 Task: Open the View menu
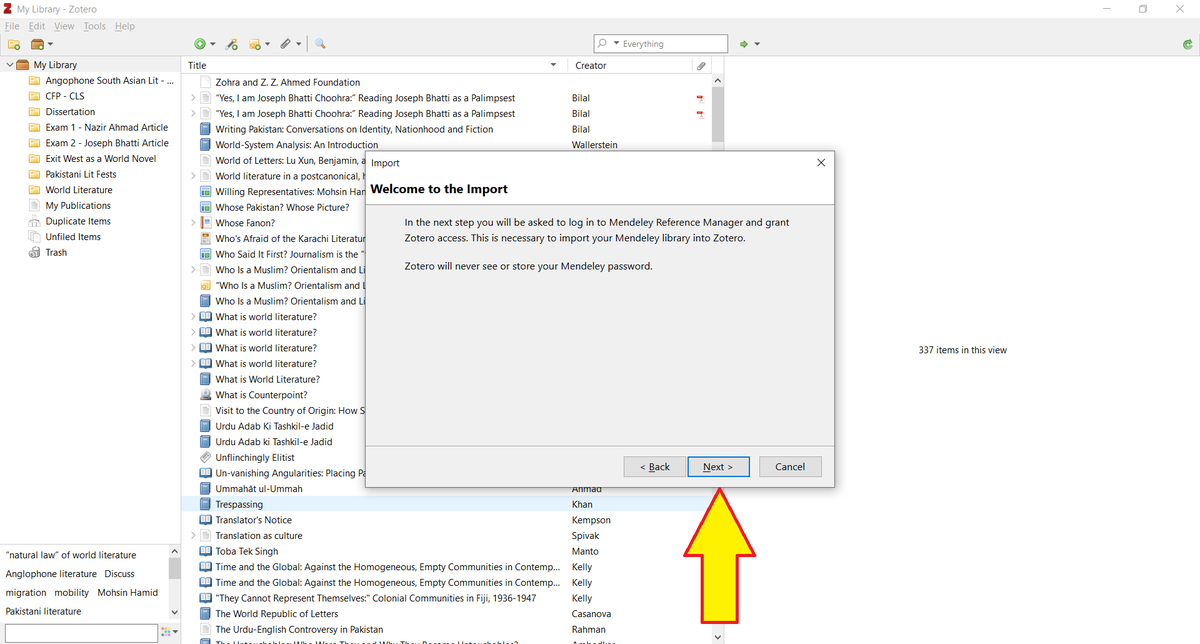[x=64, y=26]
